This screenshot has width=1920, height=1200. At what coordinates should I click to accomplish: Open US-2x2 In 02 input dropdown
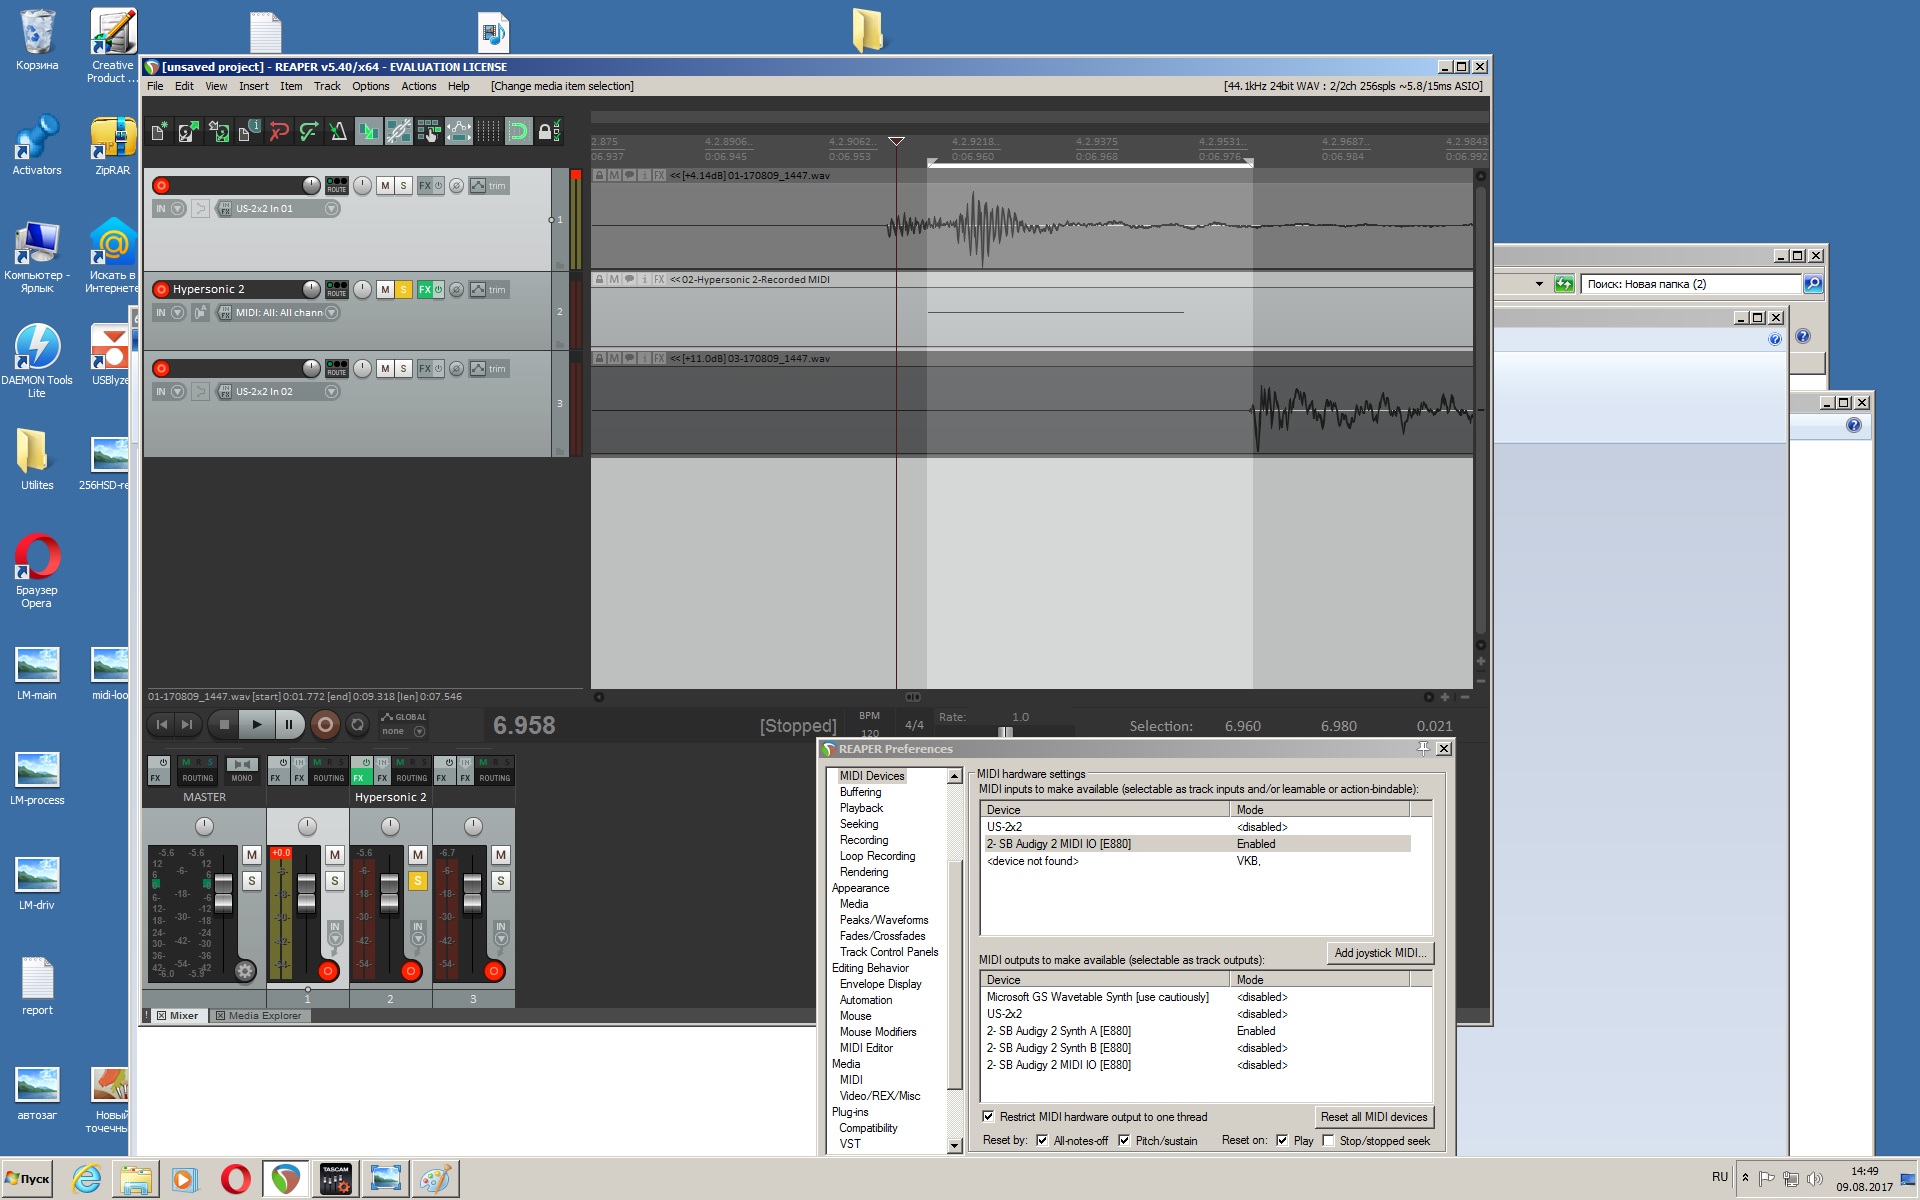(x=332, y=392)
